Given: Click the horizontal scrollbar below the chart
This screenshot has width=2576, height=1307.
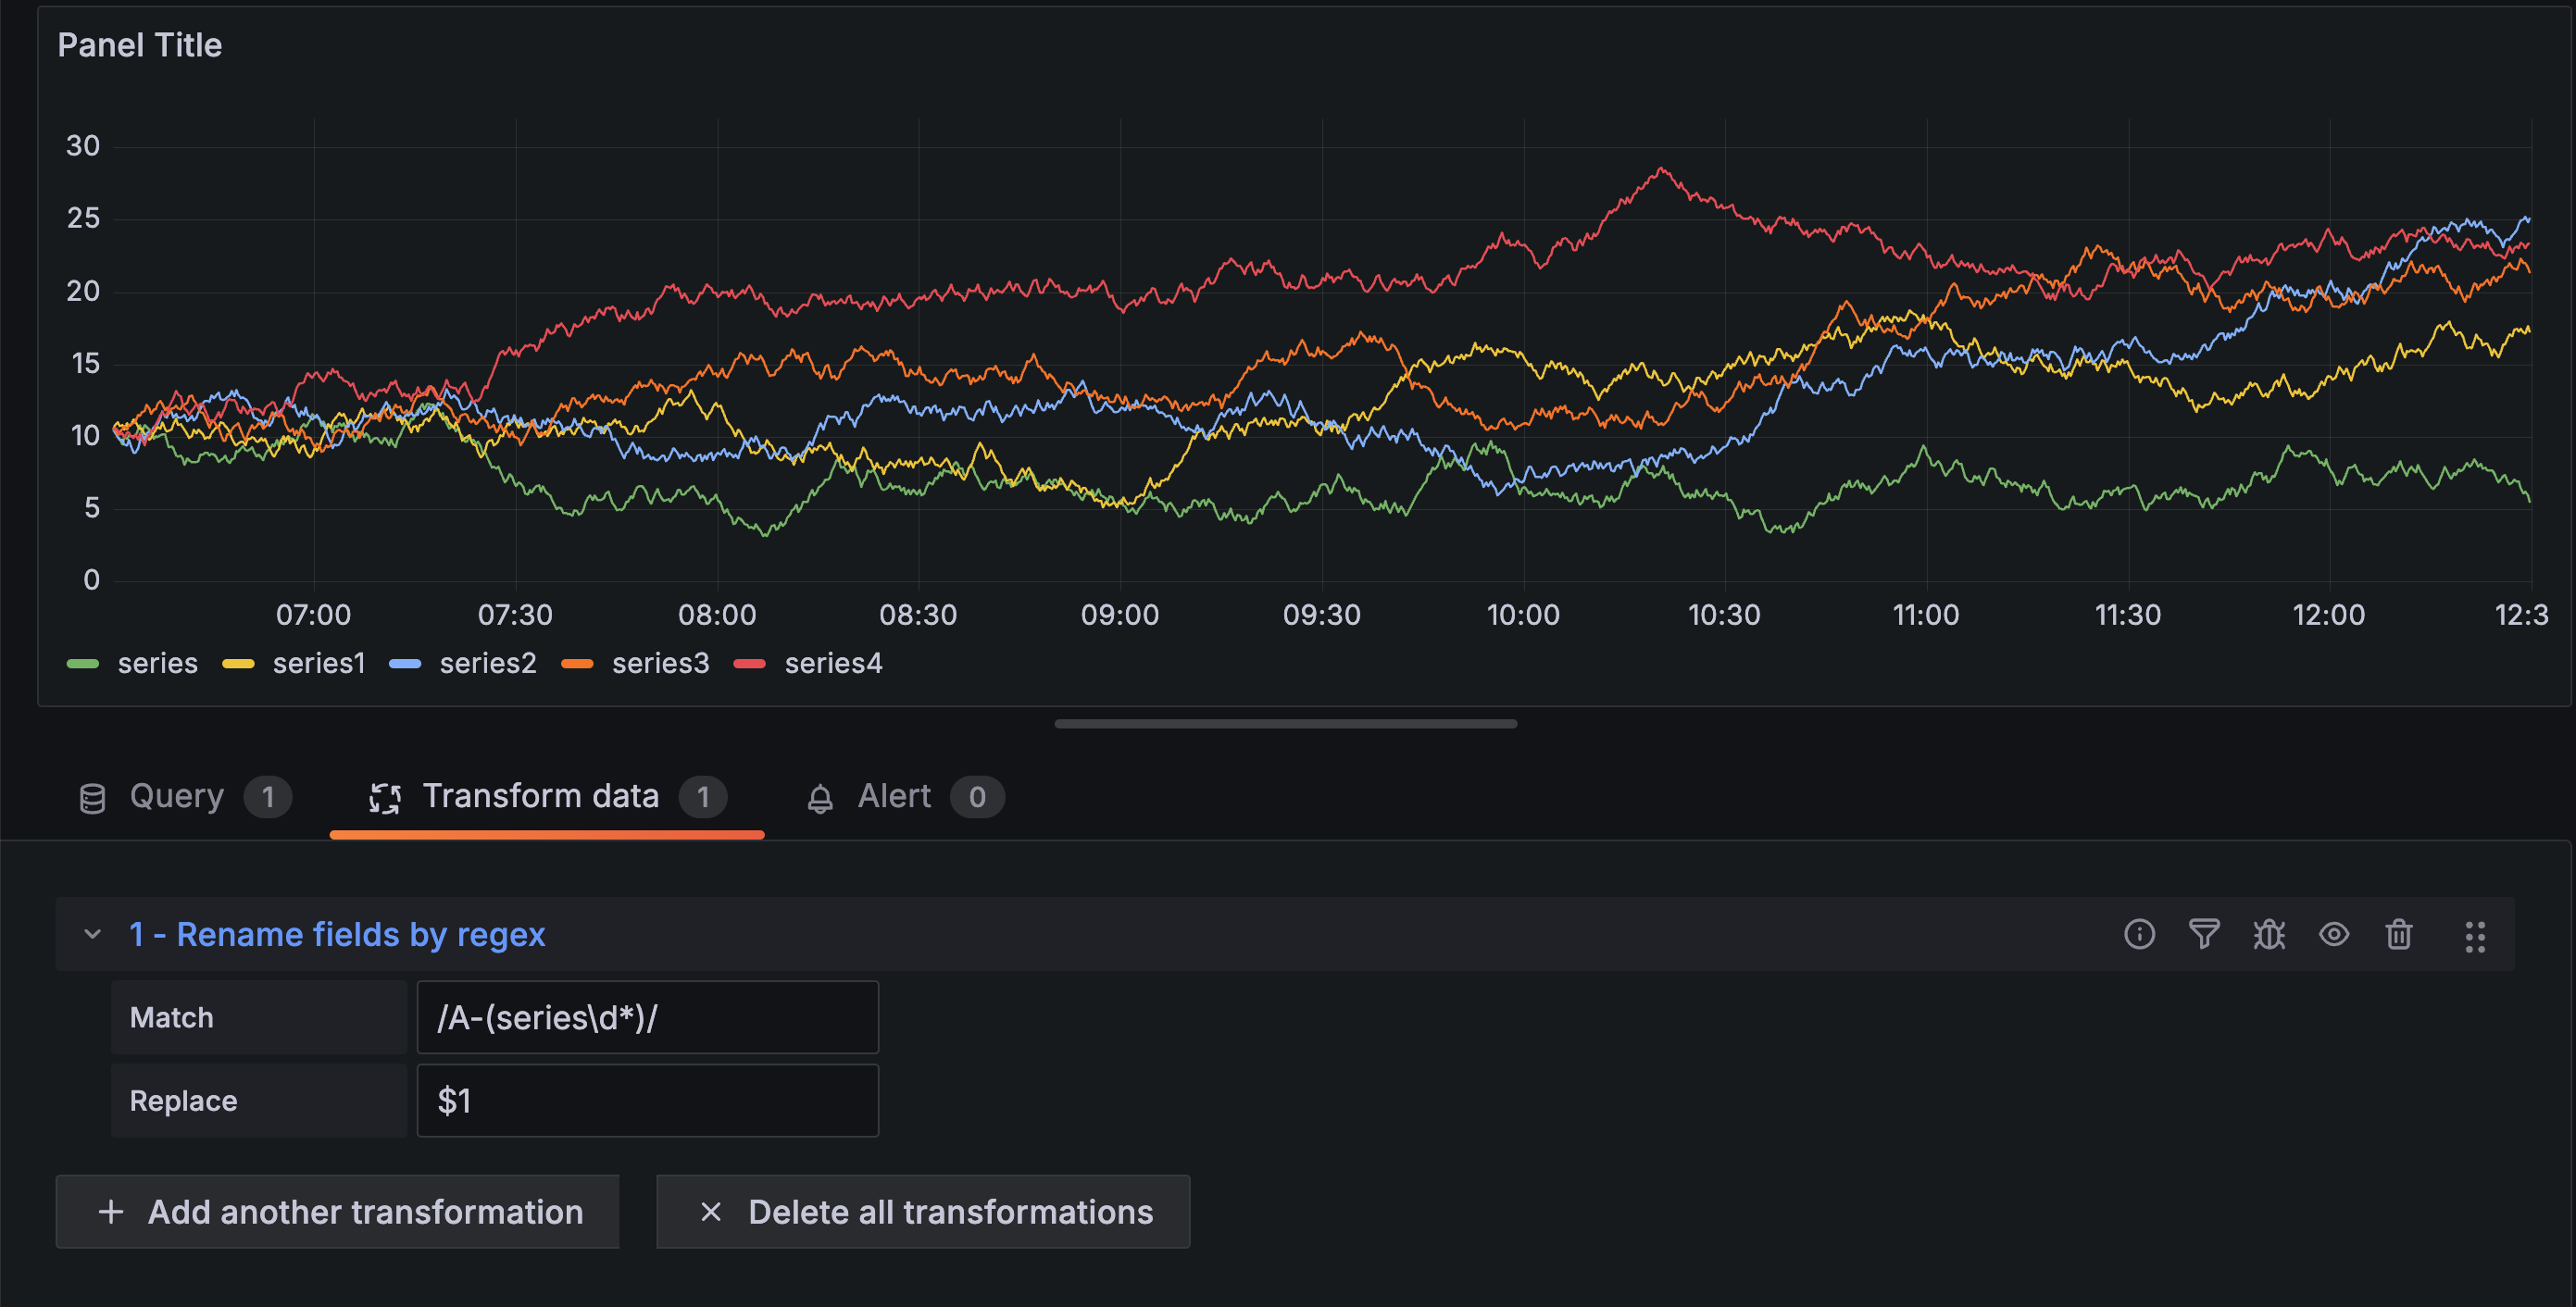Looking at the screenshot, I should point(1286,723).
